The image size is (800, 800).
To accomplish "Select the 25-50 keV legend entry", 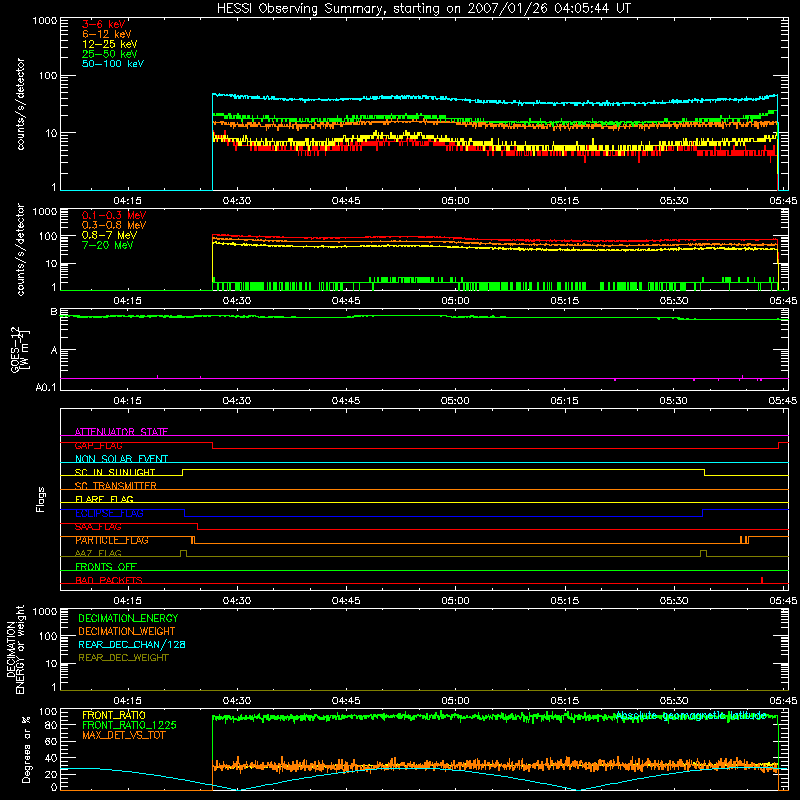I will tap(109, 54).
